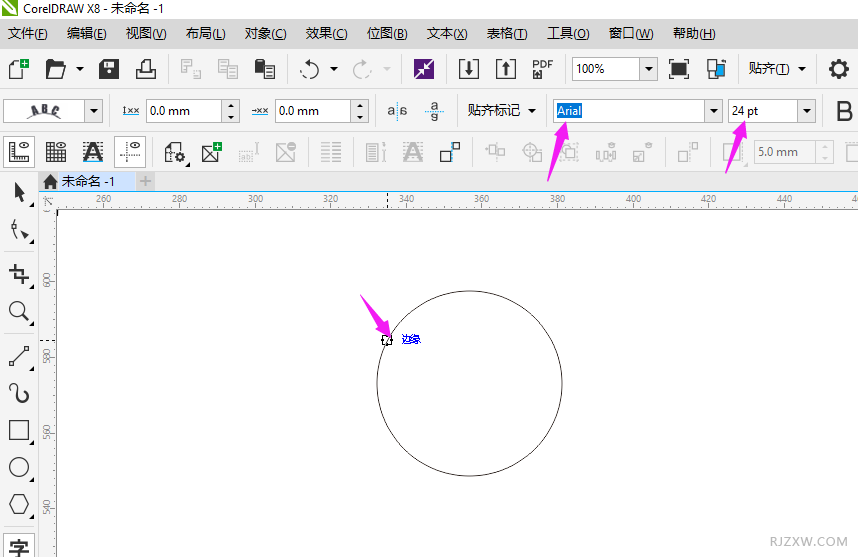The width and height of the screenshot is (858, 557).
Task: Pick the Ellipse tool
Action: point(19,467)
